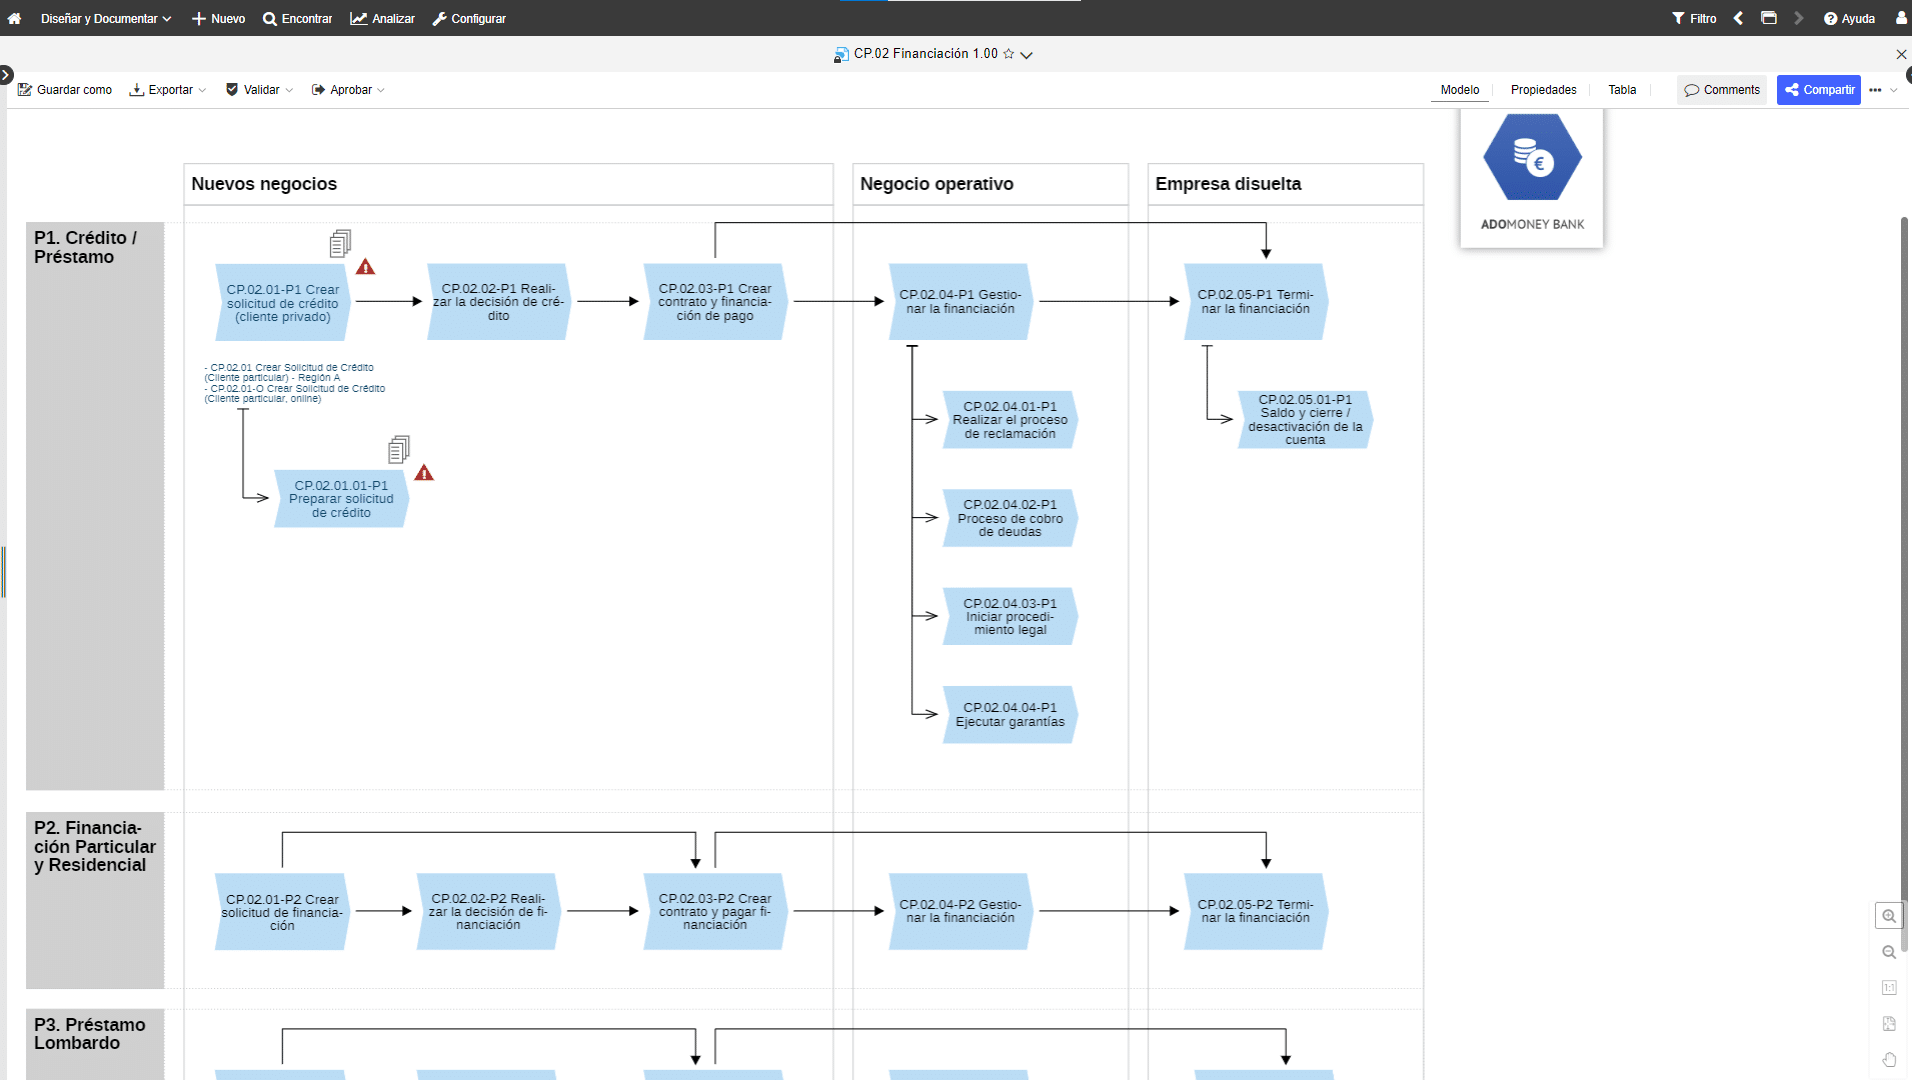
Task: Navigate back with the left chevron
Action: 1738,18
